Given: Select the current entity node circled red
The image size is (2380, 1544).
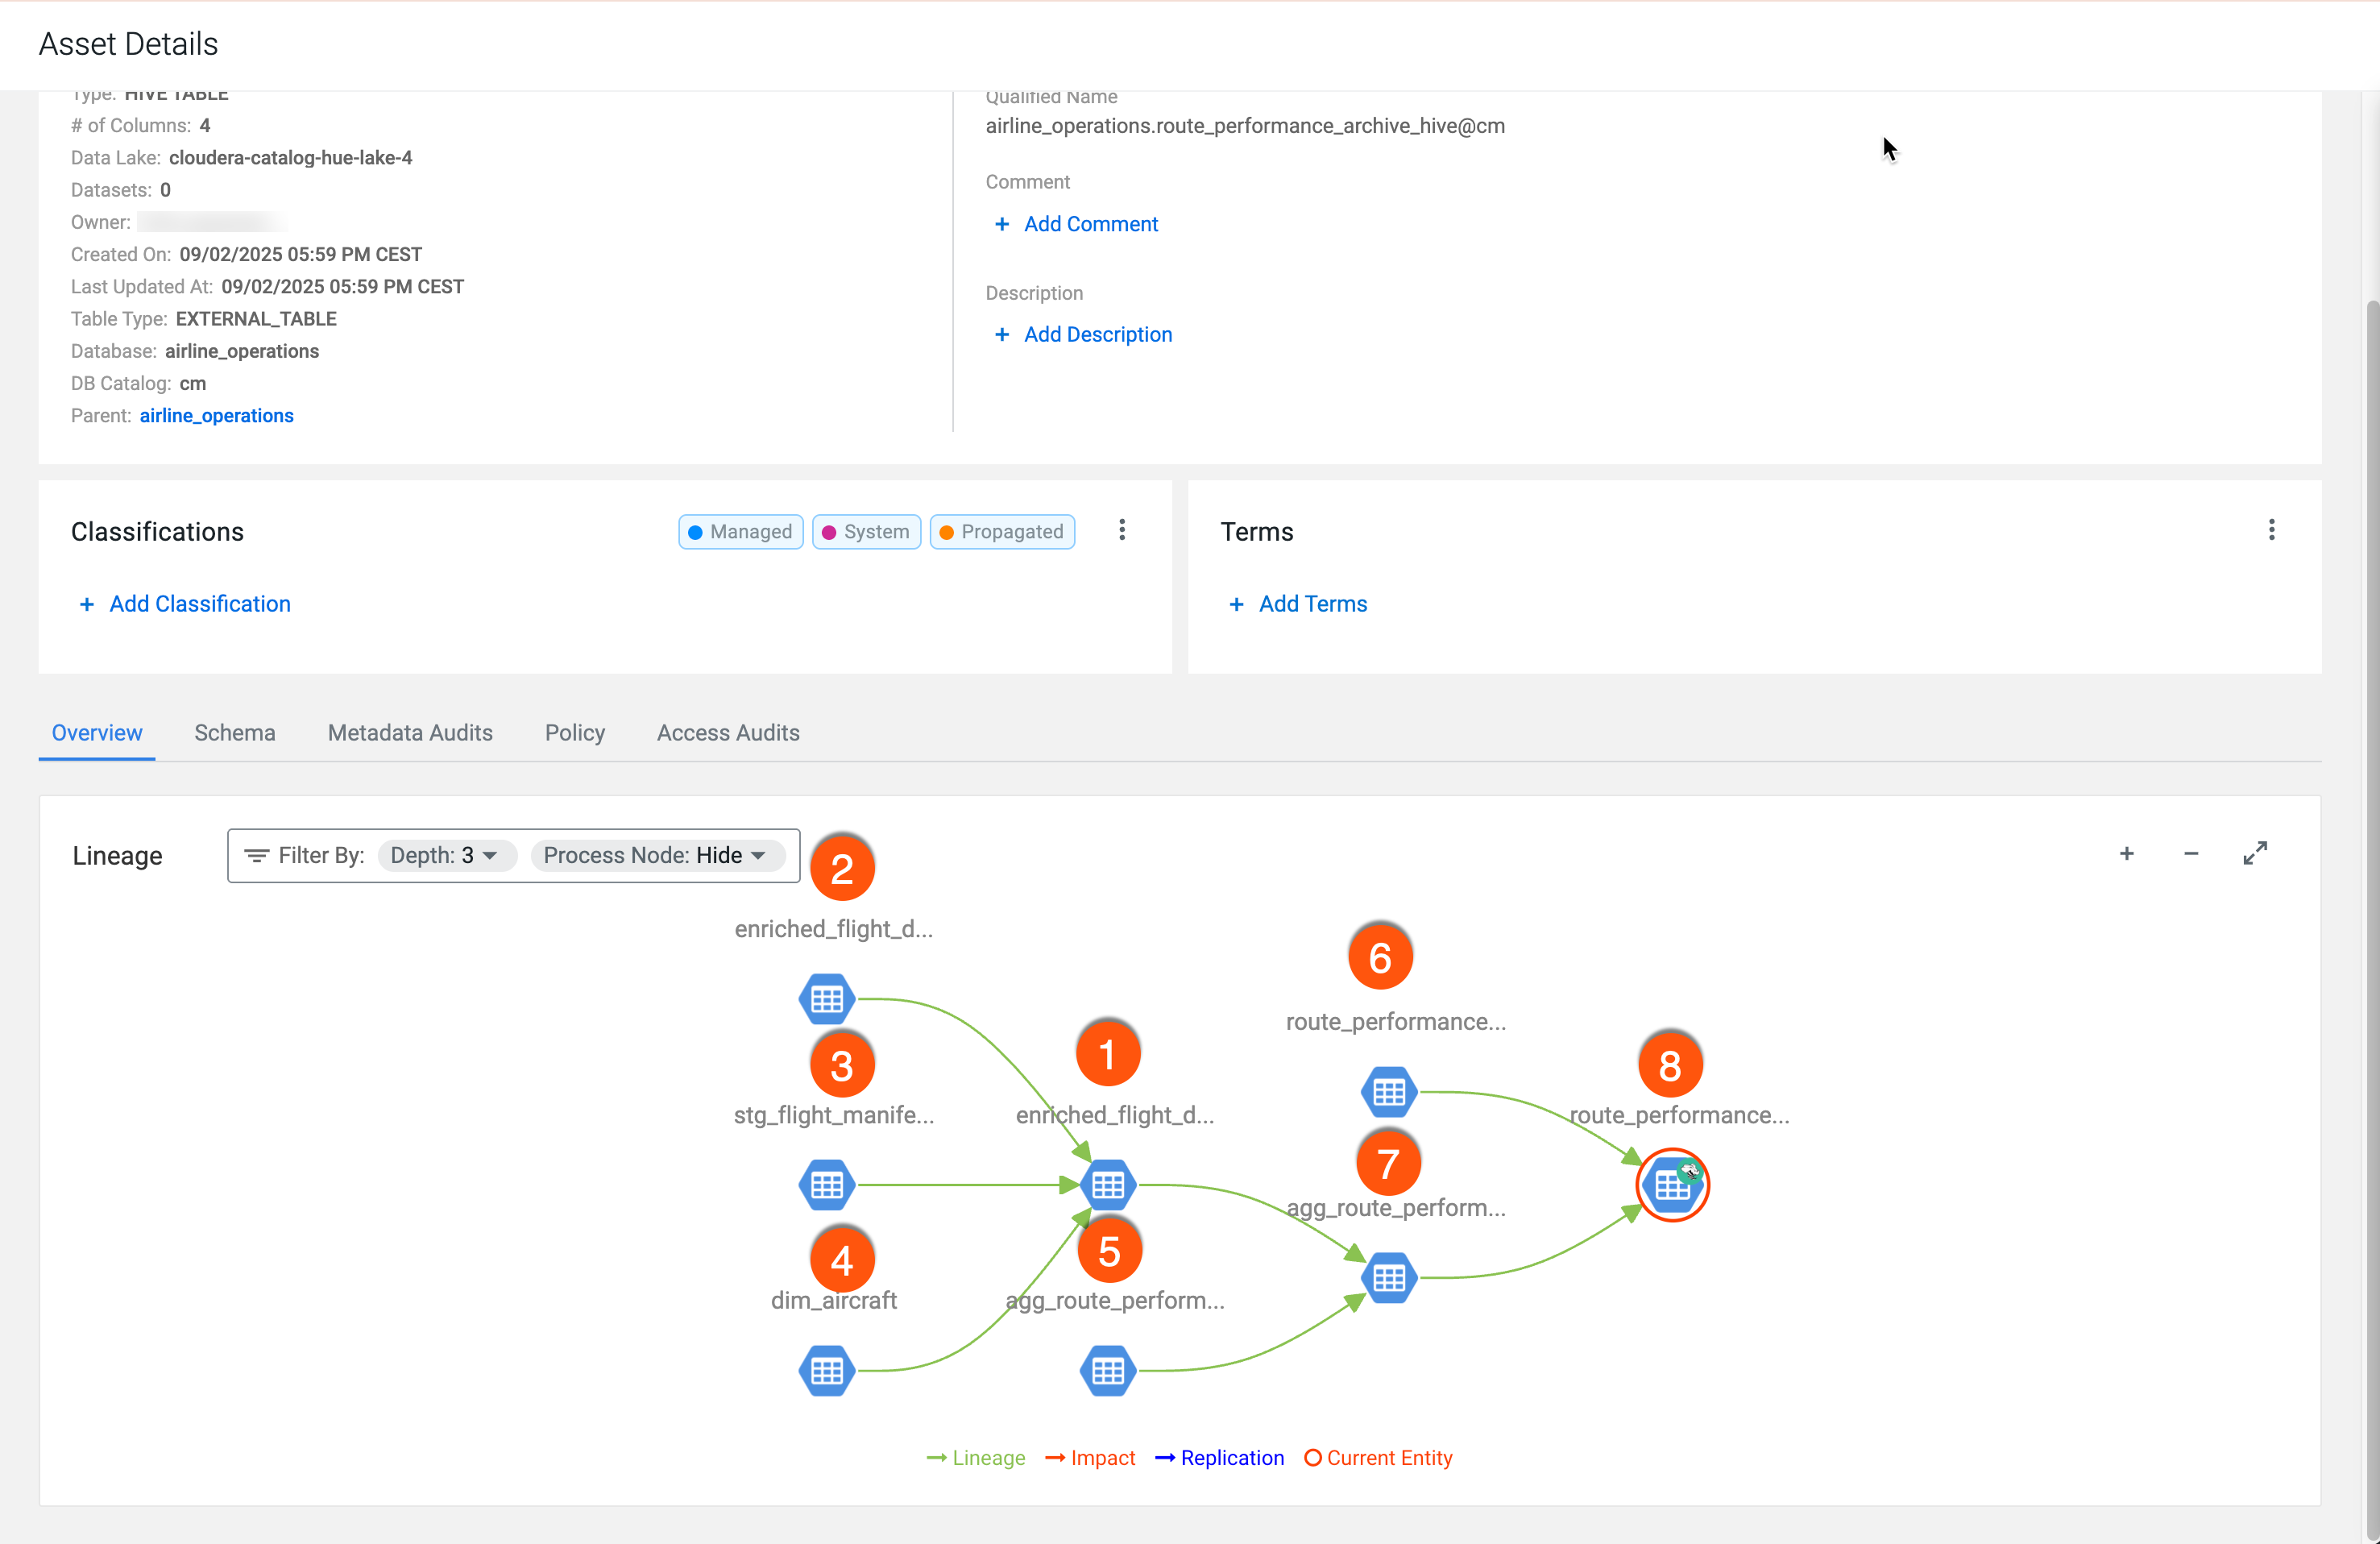Looking at the screenshot, I should tap(1672, 1186).
